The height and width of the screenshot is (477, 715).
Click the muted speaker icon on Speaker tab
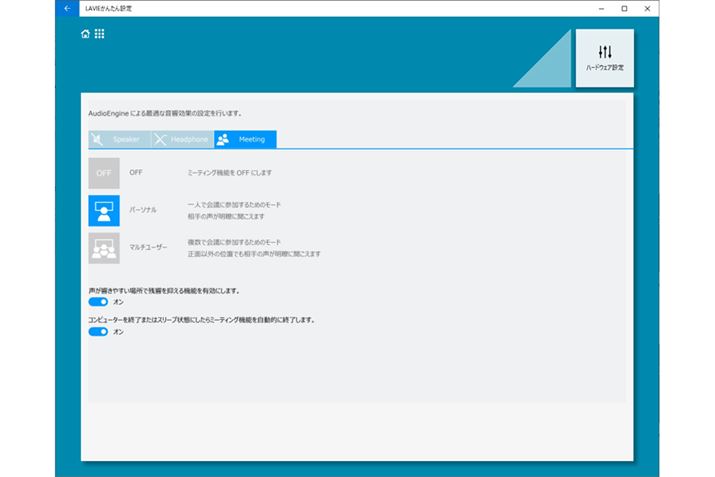[x=97, y=139]
